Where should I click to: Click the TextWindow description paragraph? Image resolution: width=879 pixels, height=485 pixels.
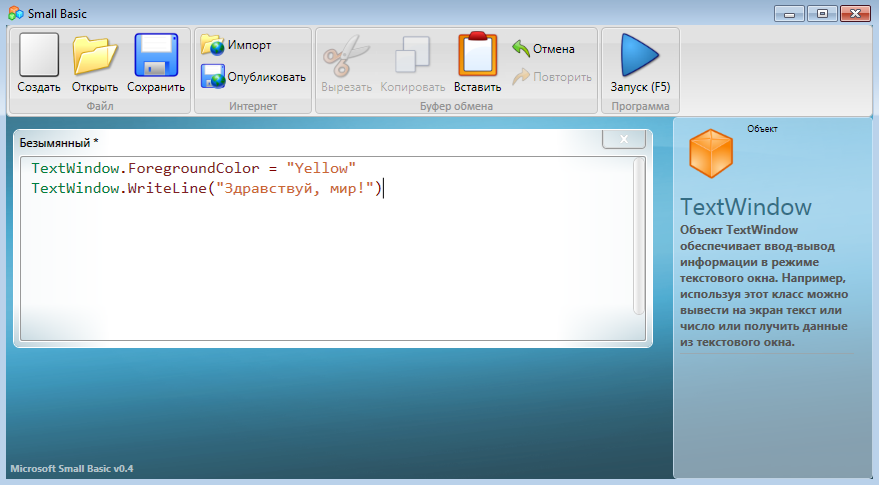pos(764,286)
